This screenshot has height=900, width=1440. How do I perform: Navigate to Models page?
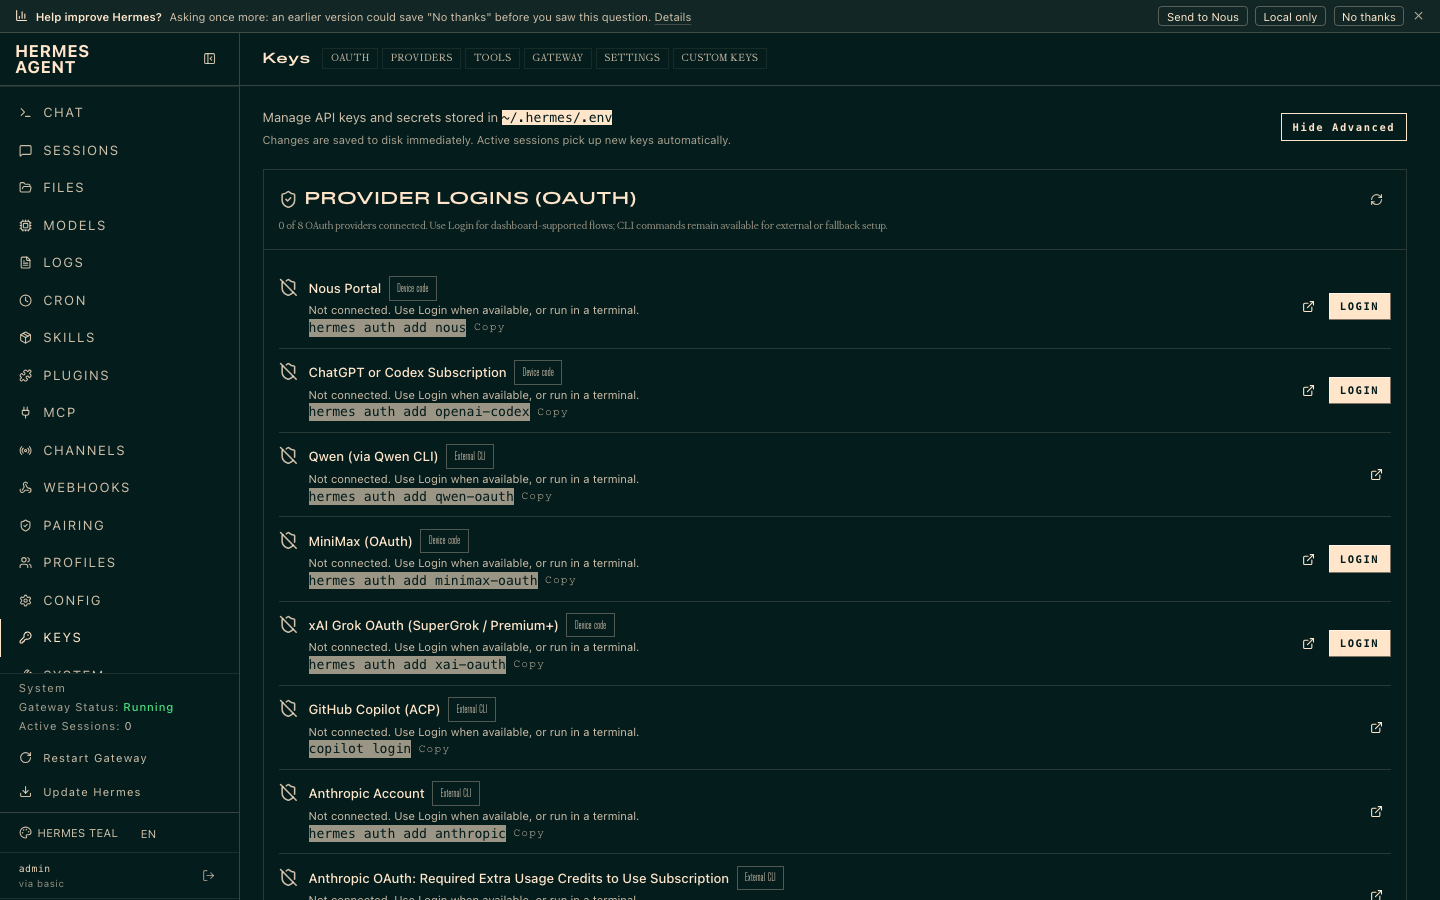pos(120,226)
